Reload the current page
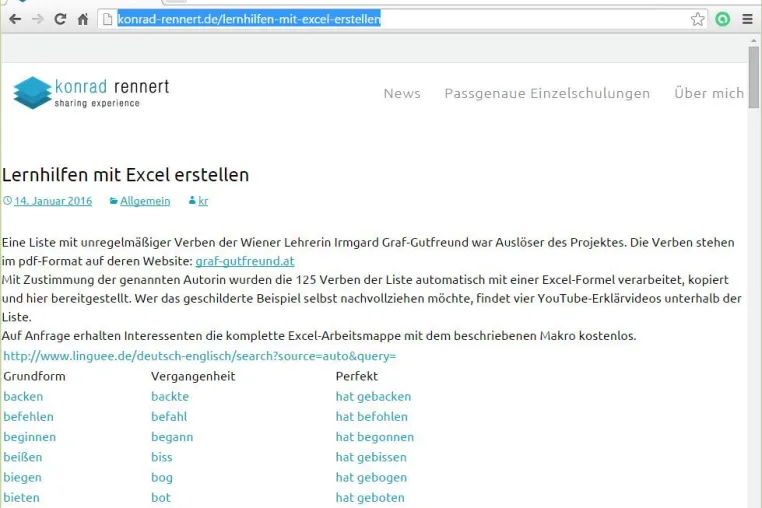The height and width of the screenshot is (508, 762). 60,19
